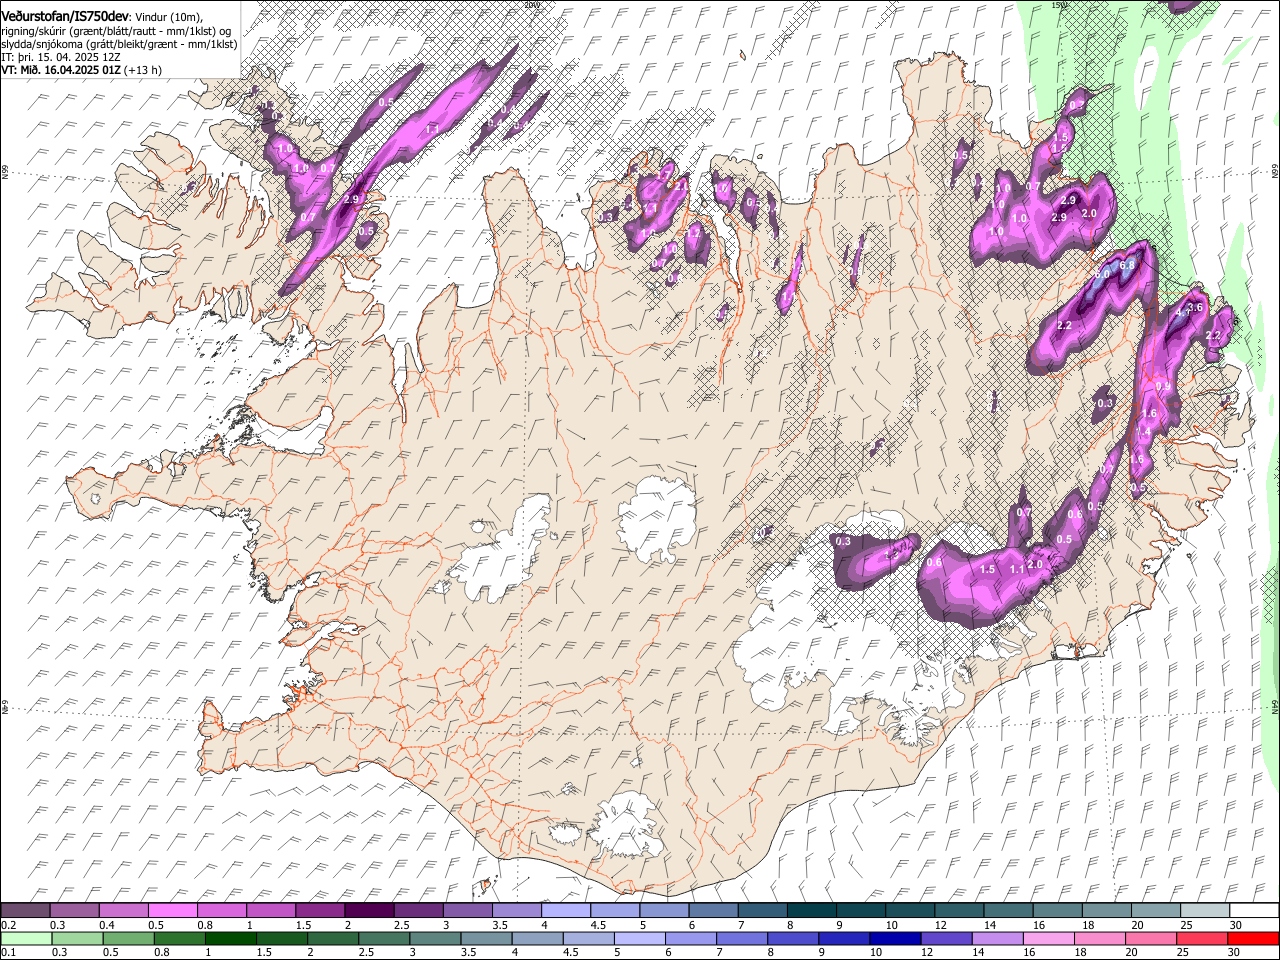Pick the light pink 16 swatch, lower legend
The width and height of the screenshot is (1280, 960).
pyautogui.click(x=1049, y=938)
